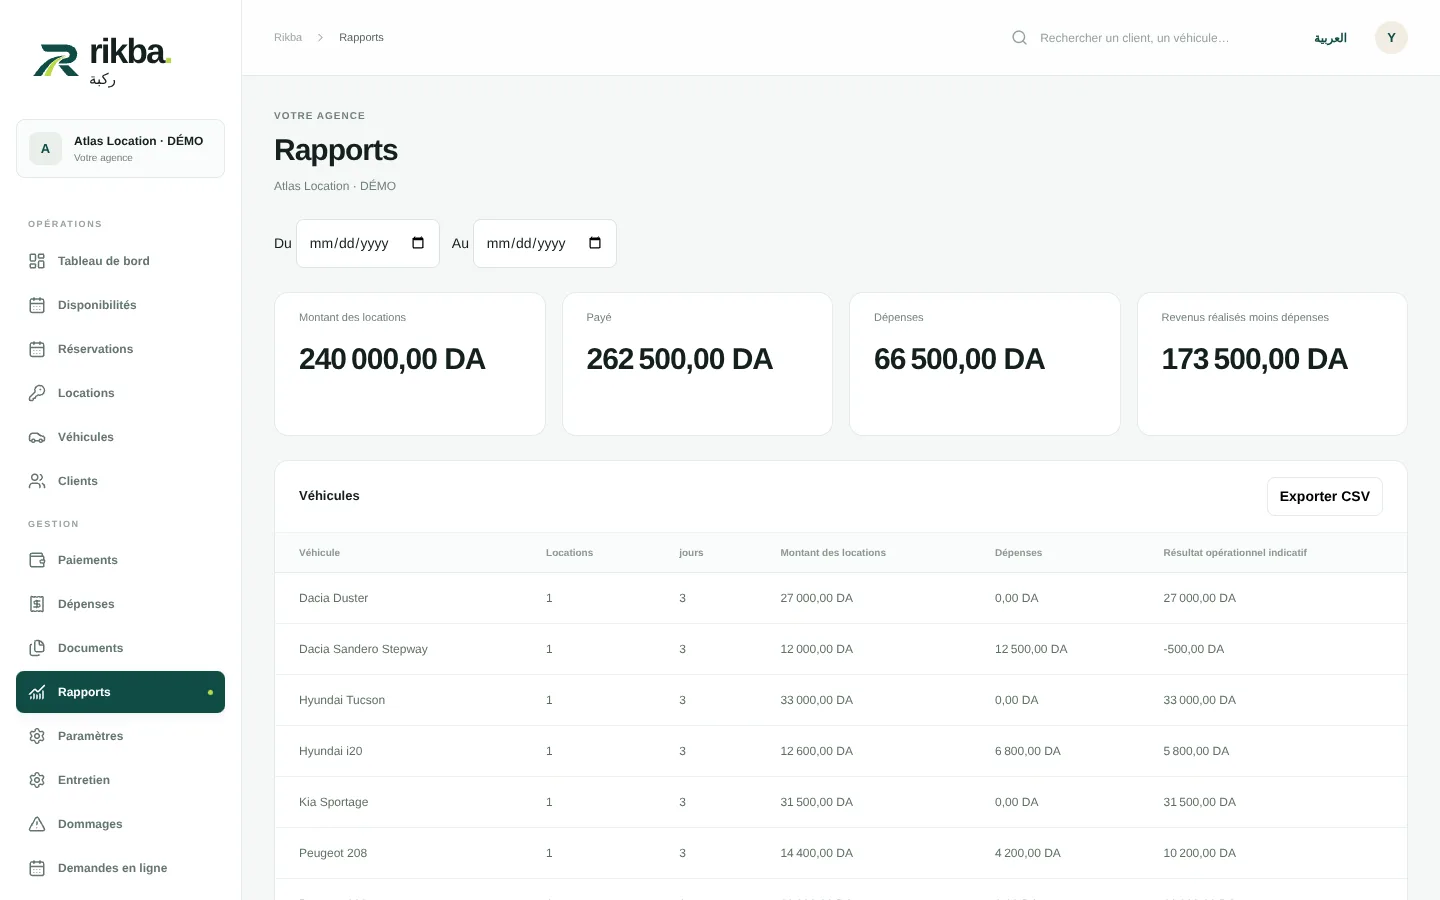Click the Locations key icon
Viewport: 1440px width, 900px height.
click(x=37, y=393)
